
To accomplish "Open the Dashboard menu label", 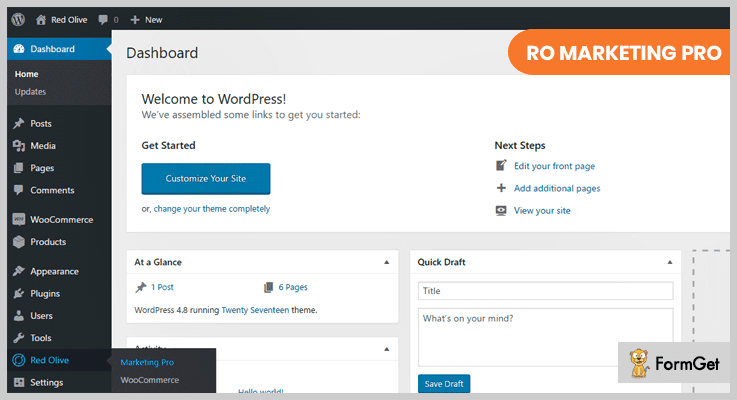I will tap(52, 49).
